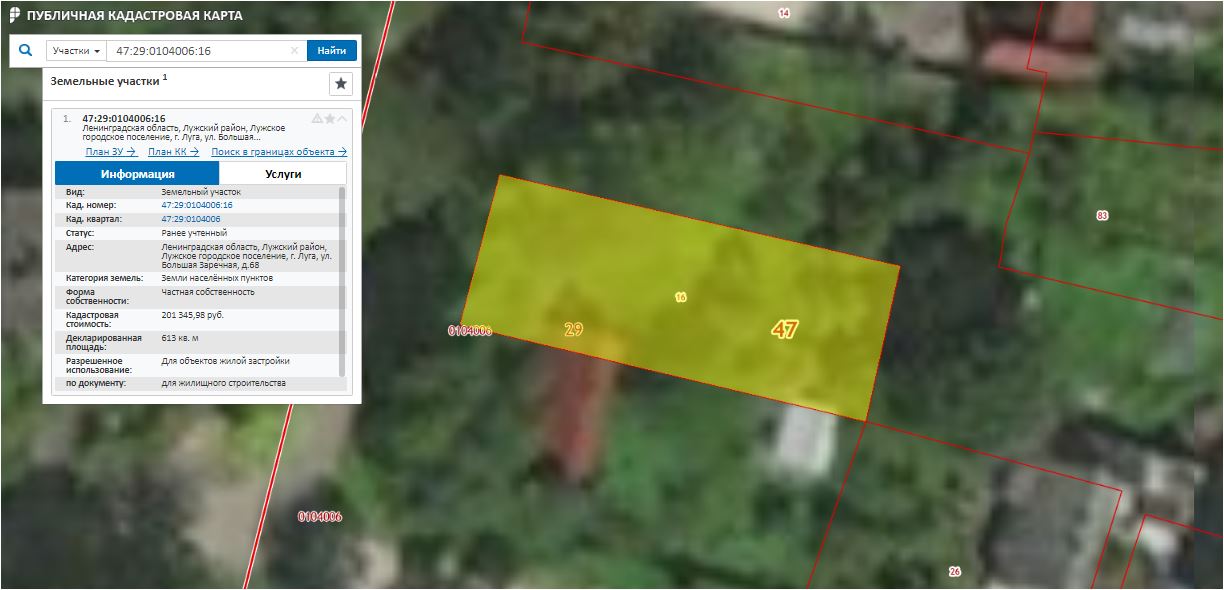Image resolution: width=1224 pixels, height=590 pixels.
Task: Click the information panel vertical scrollbar
Action: 343,270
